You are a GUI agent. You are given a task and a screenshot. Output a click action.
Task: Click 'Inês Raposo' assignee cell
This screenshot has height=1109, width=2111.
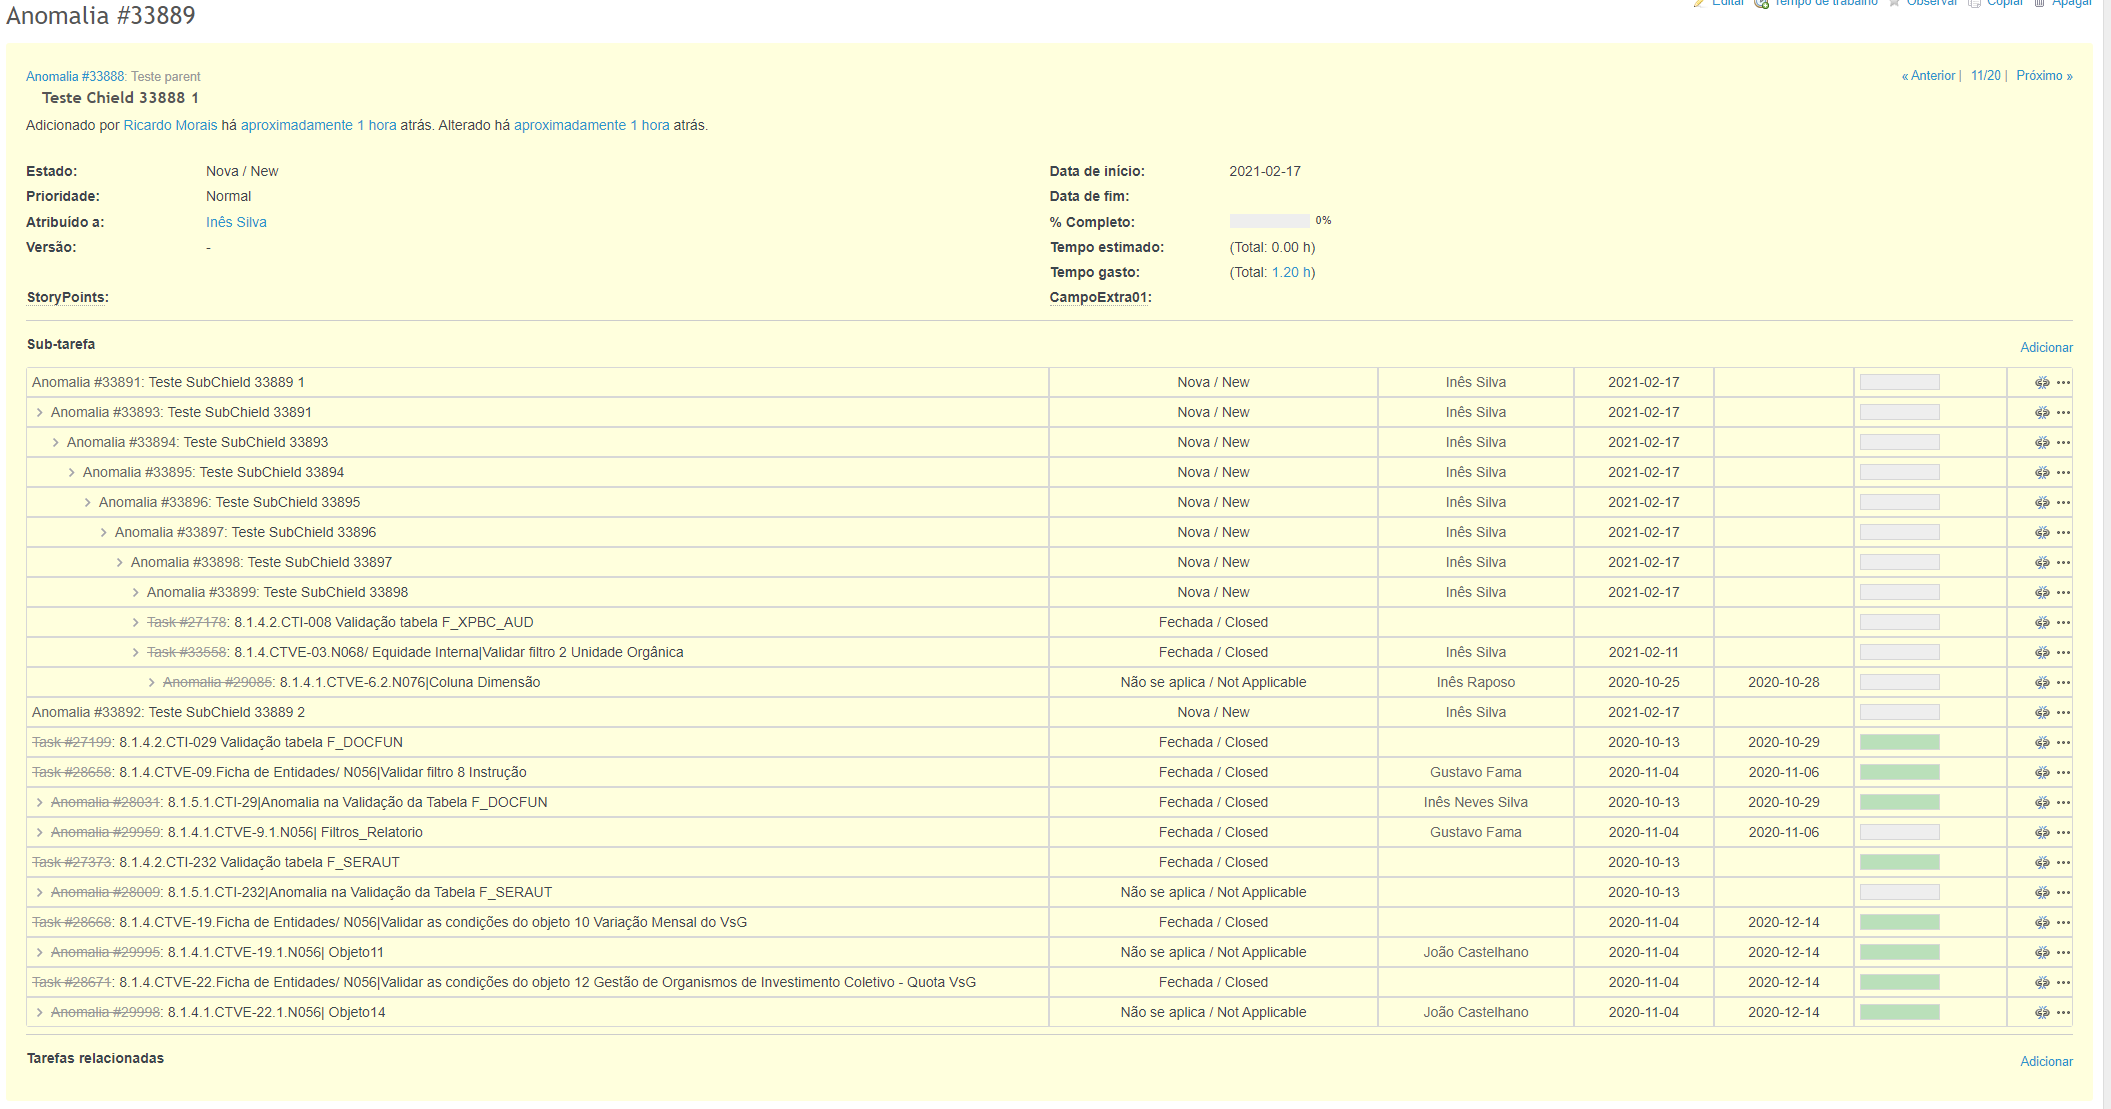click(1475, 682)
